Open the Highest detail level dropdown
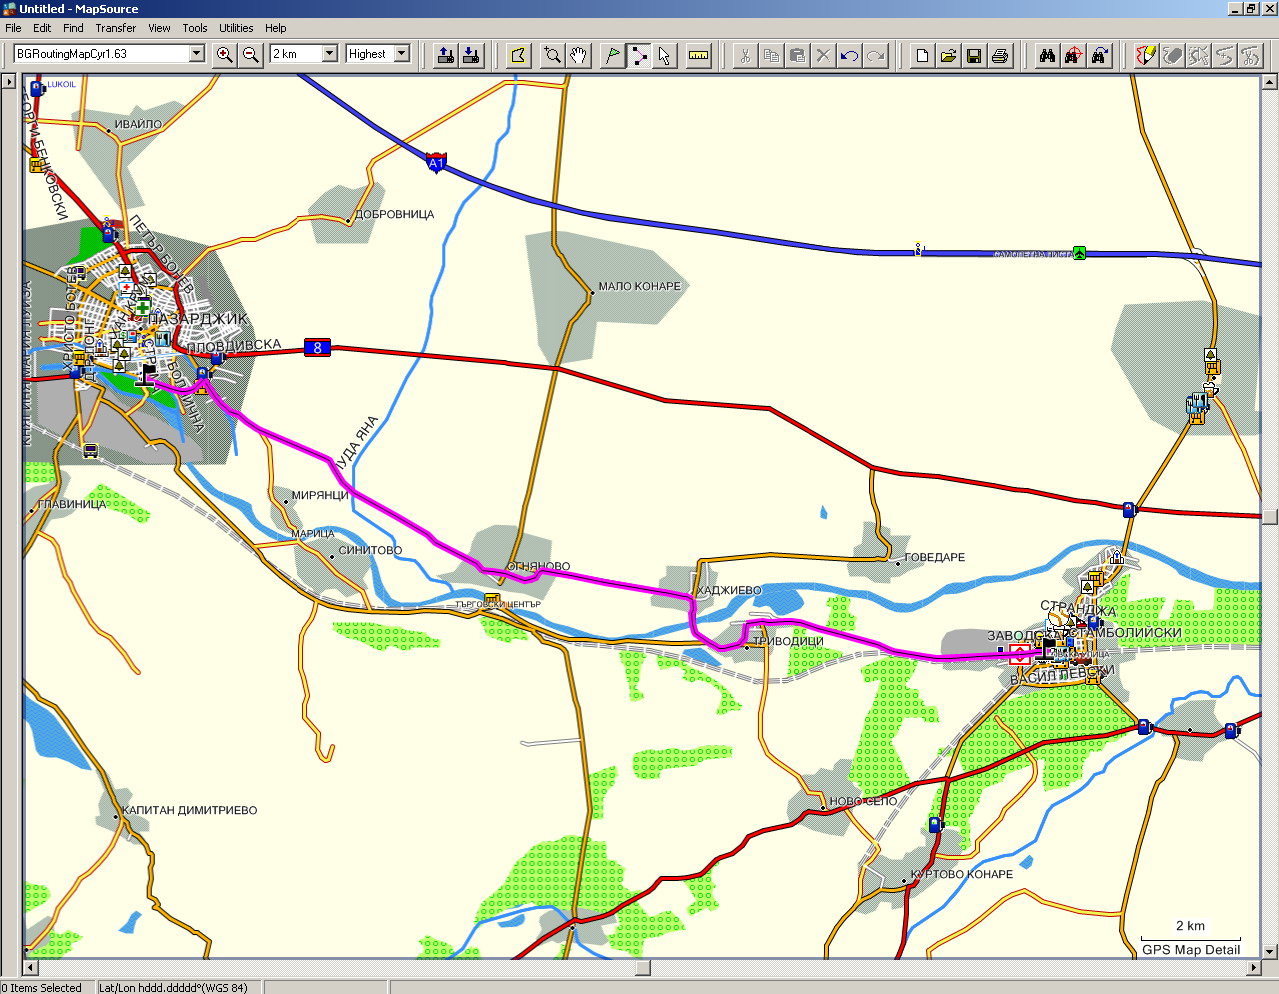This screenshot has width=1279, height=994. point(402,54)
